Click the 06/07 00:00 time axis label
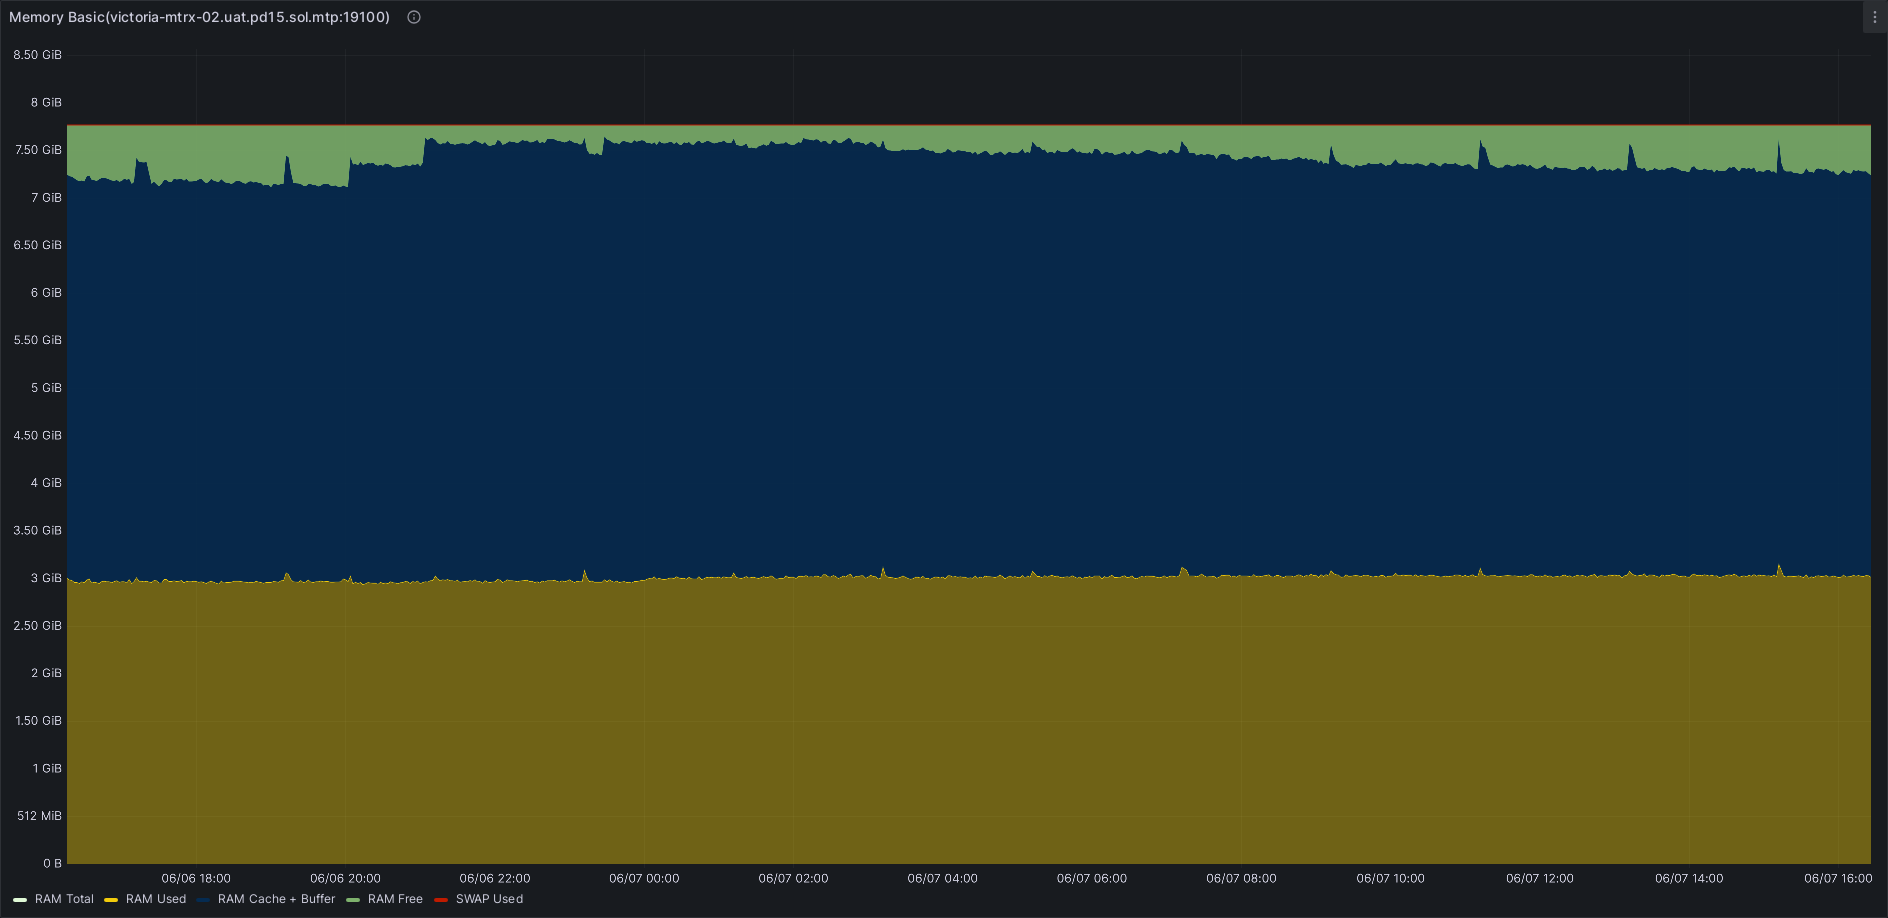The width and height of the screenshot is (1888, 918). (x=644, y=878)
